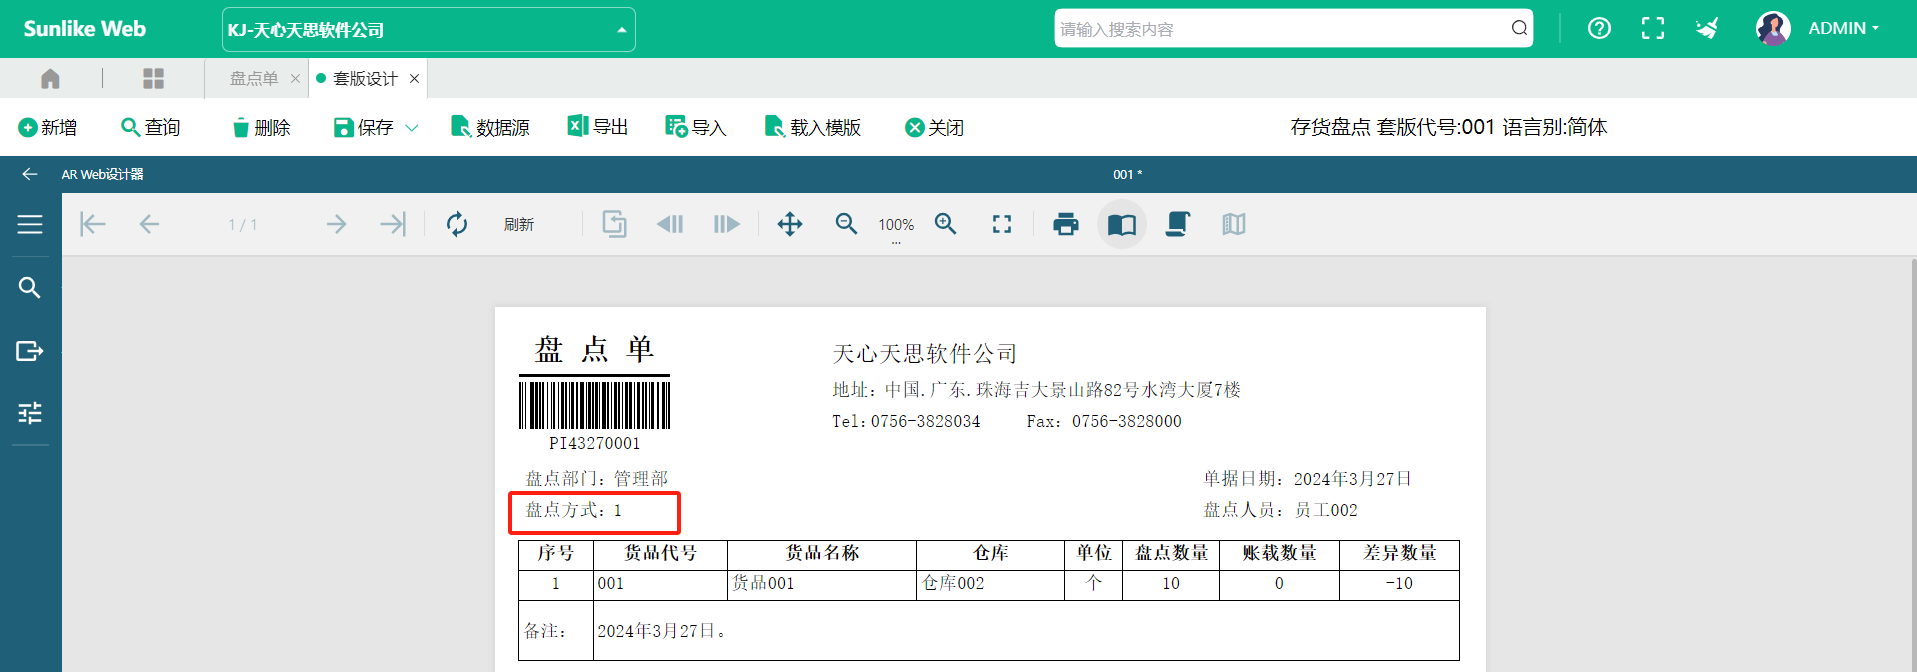Viewport: 1917px width, 672px height.
Task: Click the zoom out magnifier icon
Action: pyautogui.click(x=846, y=224)
